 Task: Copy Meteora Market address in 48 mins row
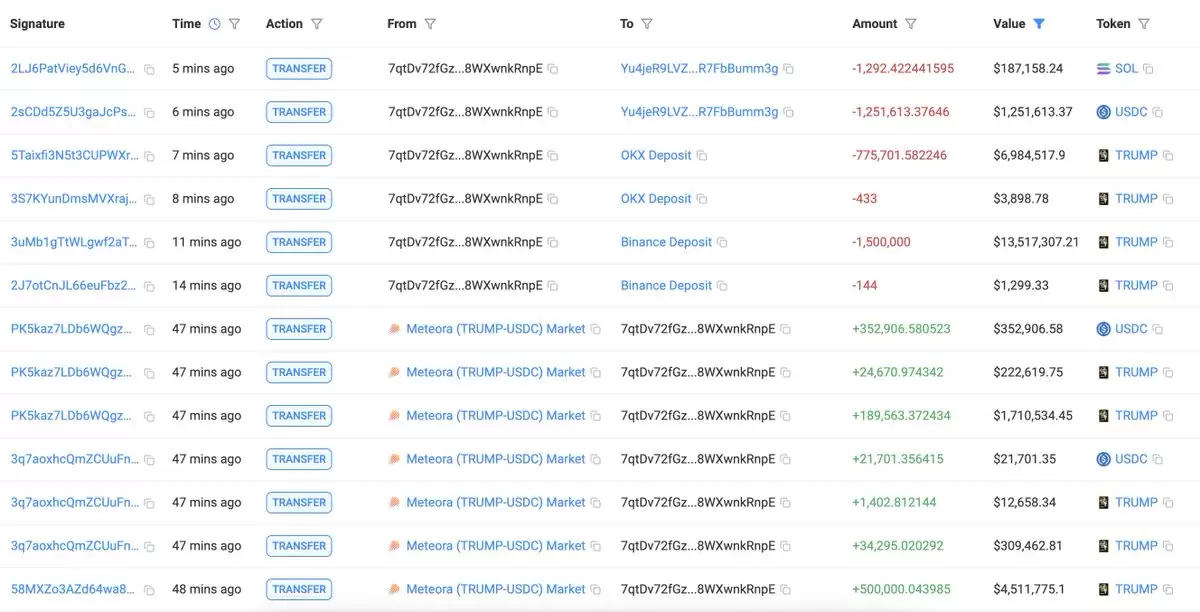coord(596,590)
